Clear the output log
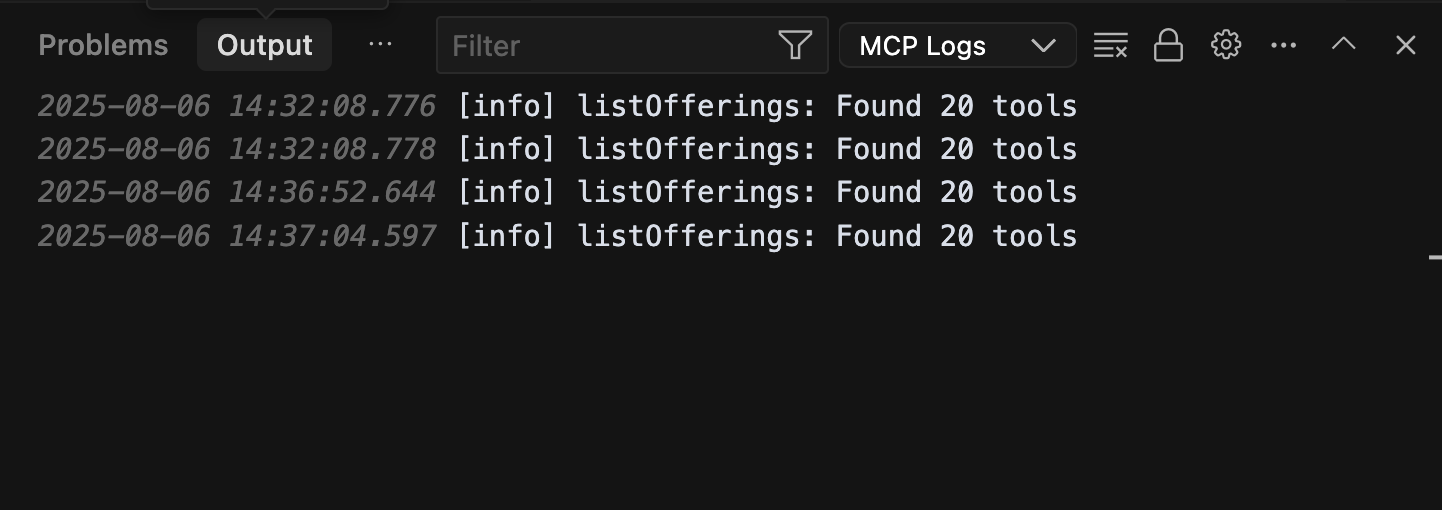Screen dimensions: 1442x510 [x=1110, y=45]
